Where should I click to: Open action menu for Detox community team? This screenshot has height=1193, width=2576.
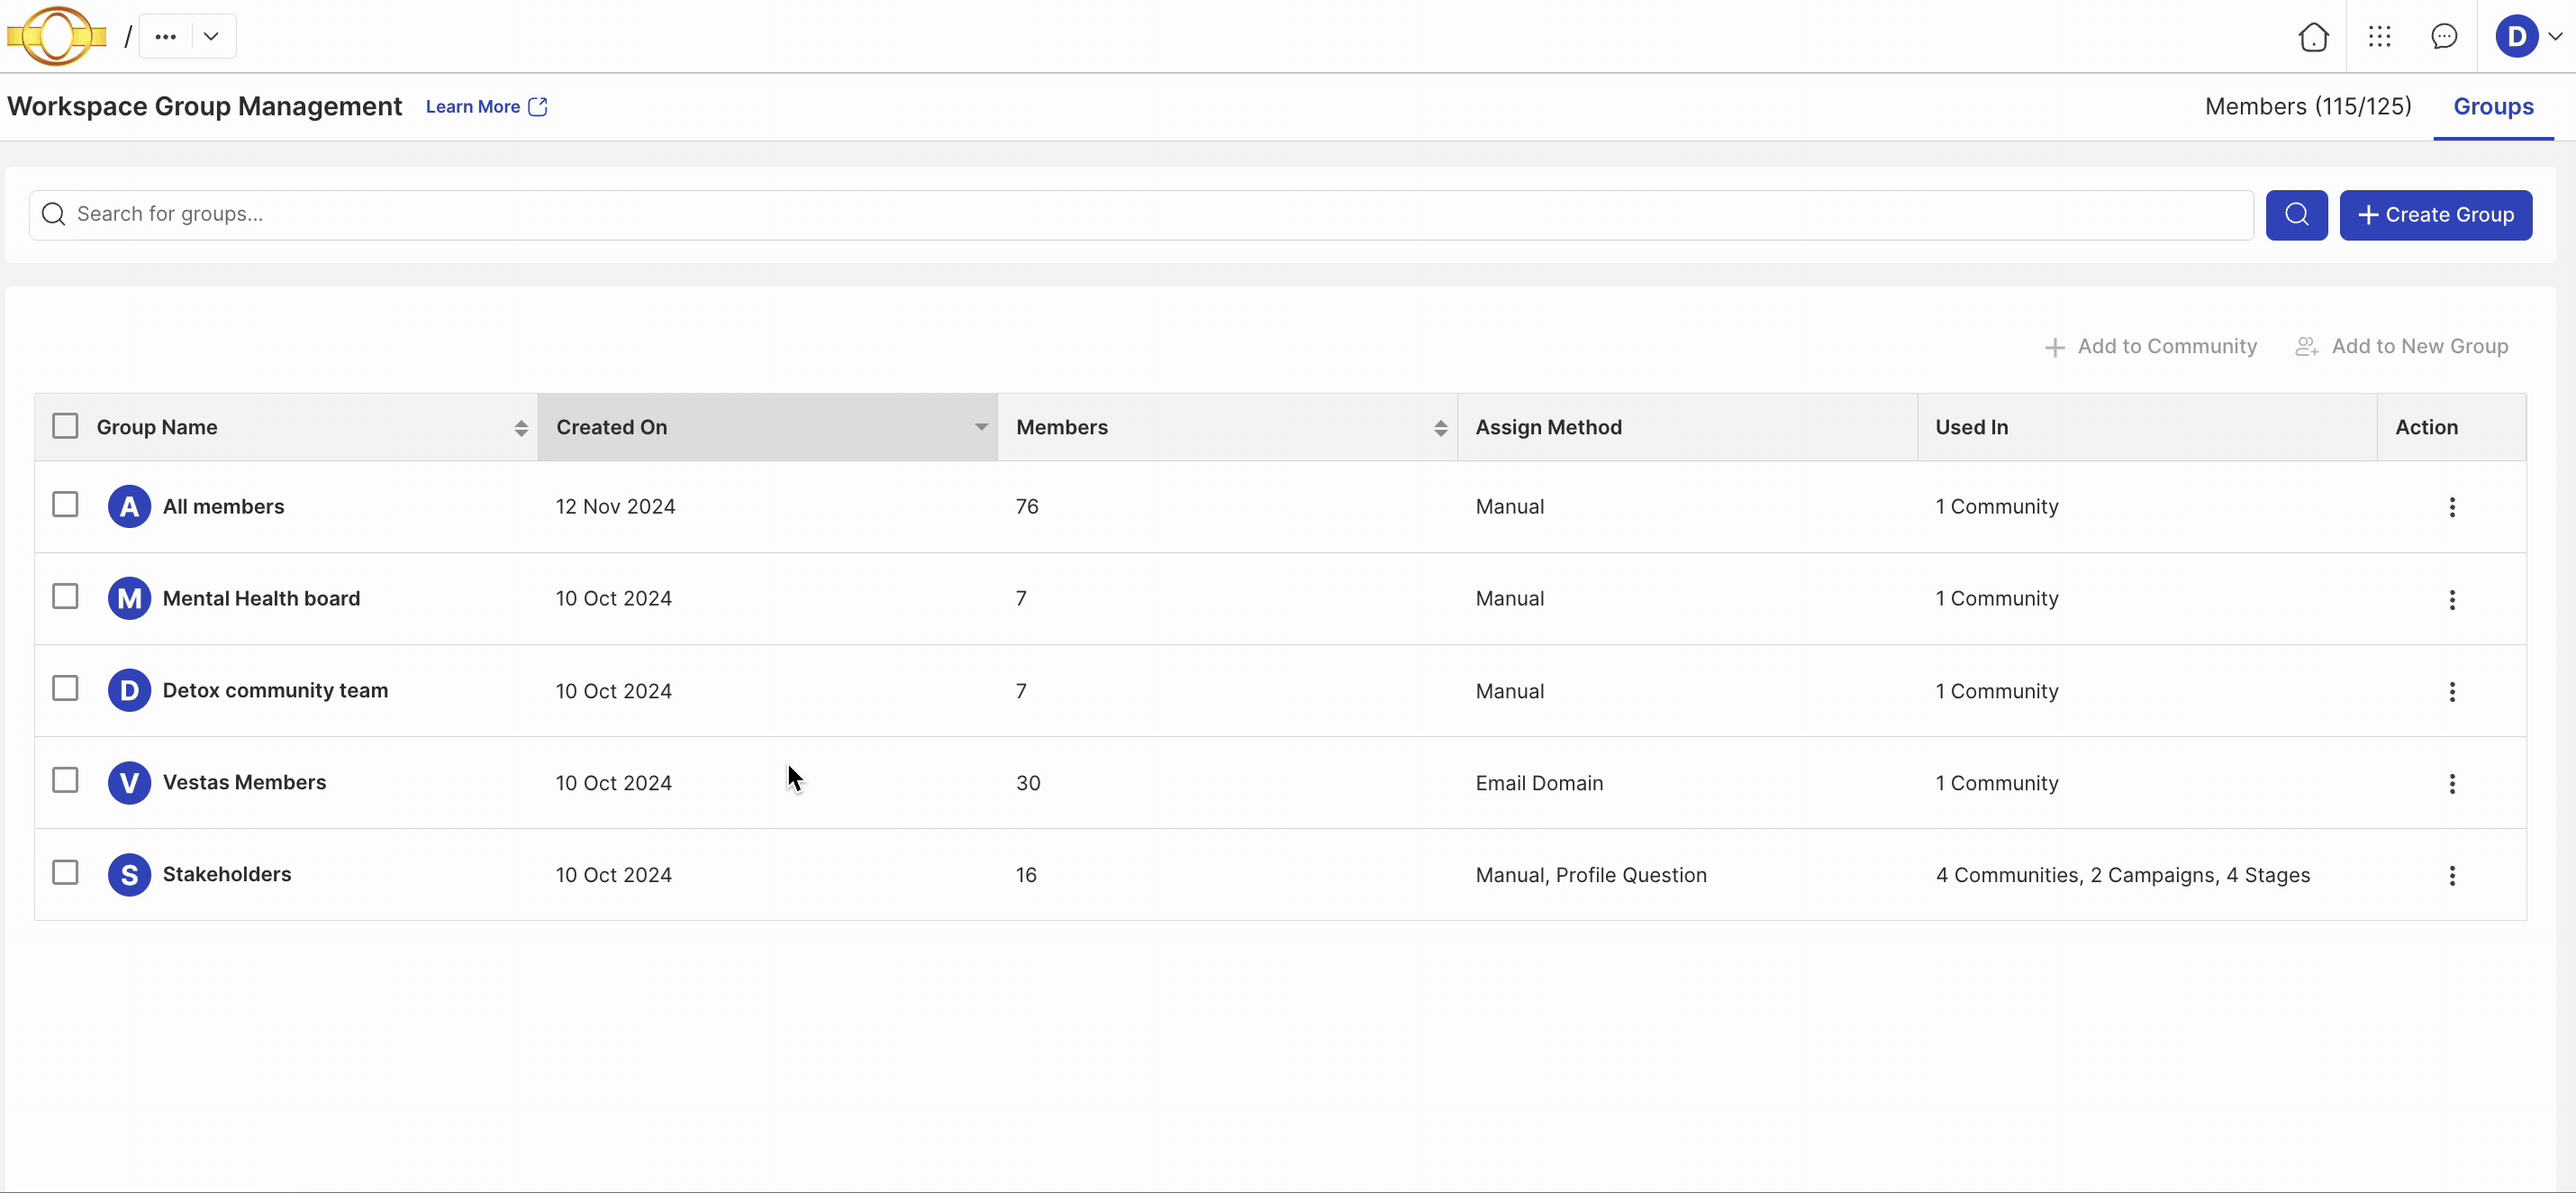click(x=2451, y=691)
